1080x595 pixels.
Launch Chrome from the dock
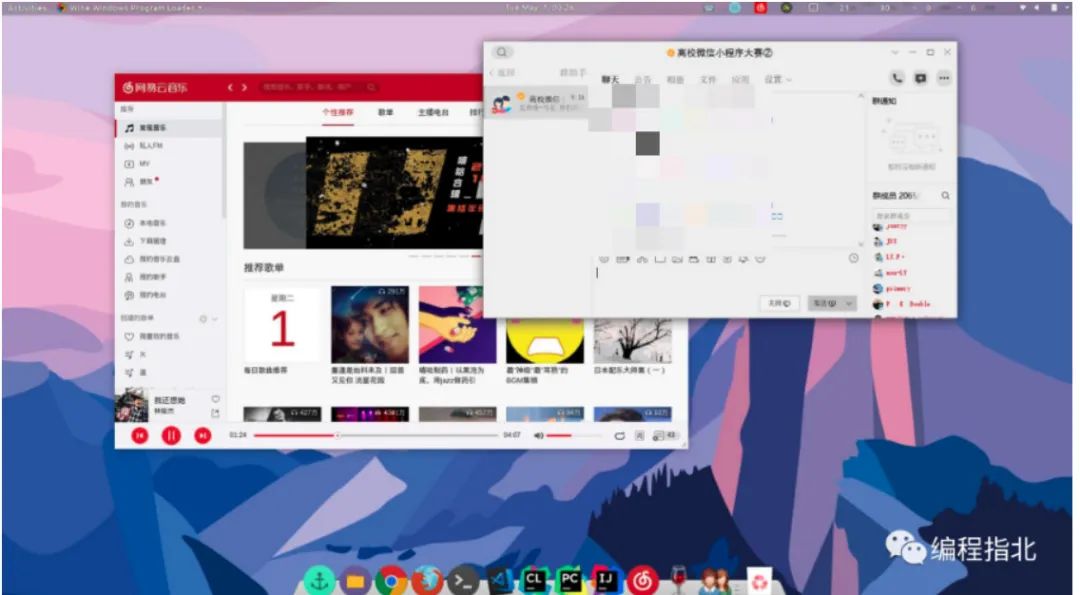391,581
